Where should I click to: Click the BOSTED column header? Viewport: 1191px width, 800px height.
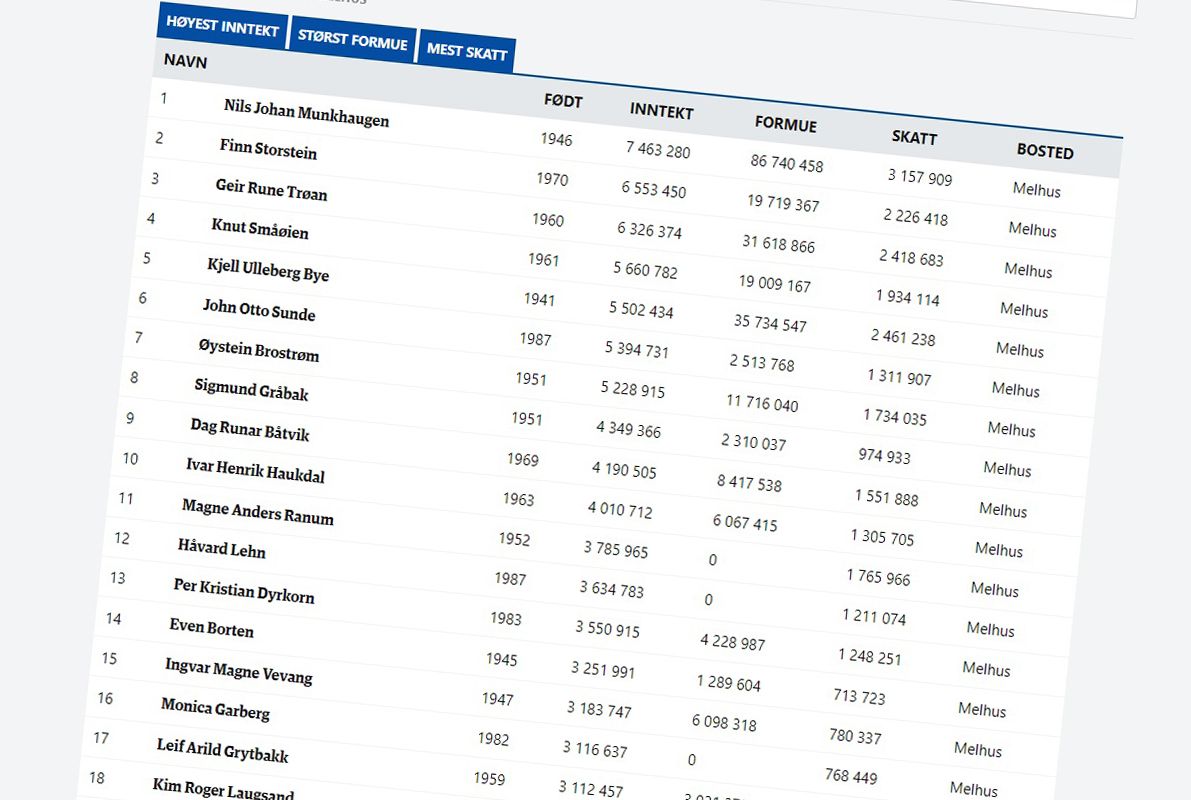tap(1045, 152)
